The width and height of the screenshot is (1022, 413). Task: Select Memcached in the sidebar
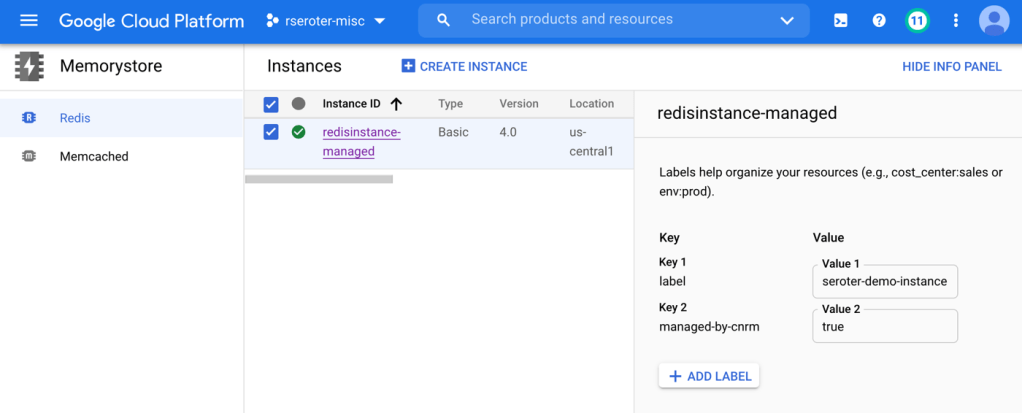(94, 156)
